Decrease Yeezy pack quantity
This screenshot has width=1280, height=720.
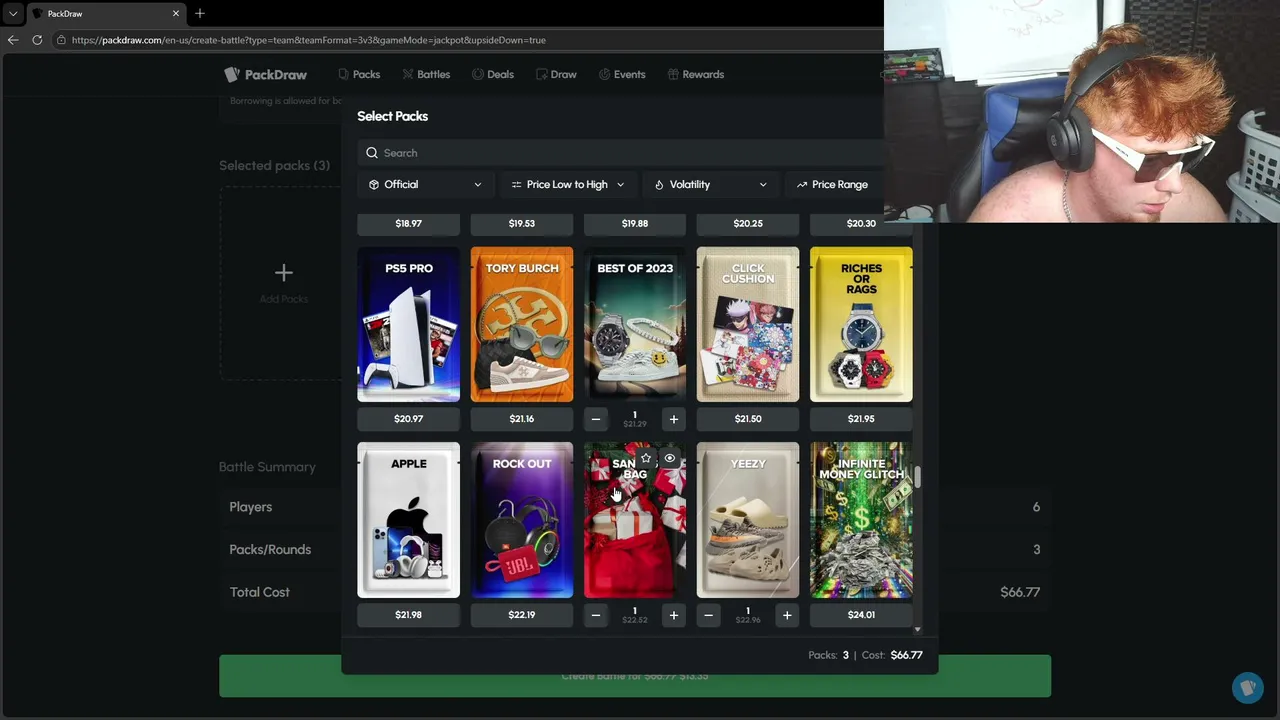[x=709, y=615]
